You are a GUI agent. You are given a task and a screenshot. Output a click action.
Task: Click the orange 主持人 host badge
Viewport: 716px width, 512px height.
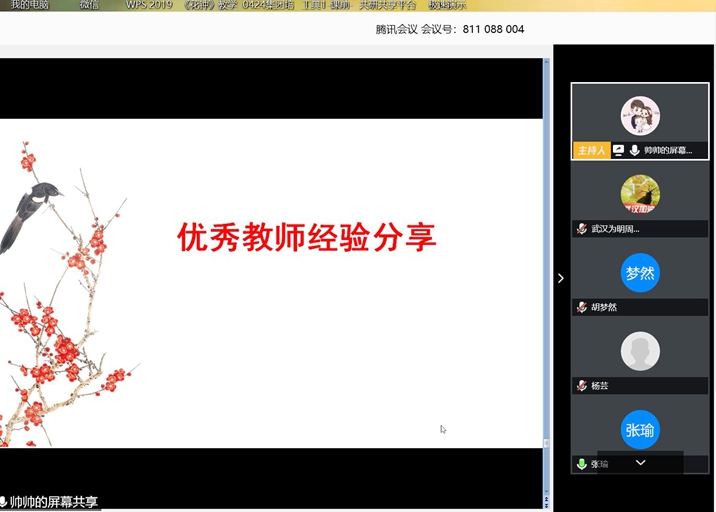(x=591, y=150)
